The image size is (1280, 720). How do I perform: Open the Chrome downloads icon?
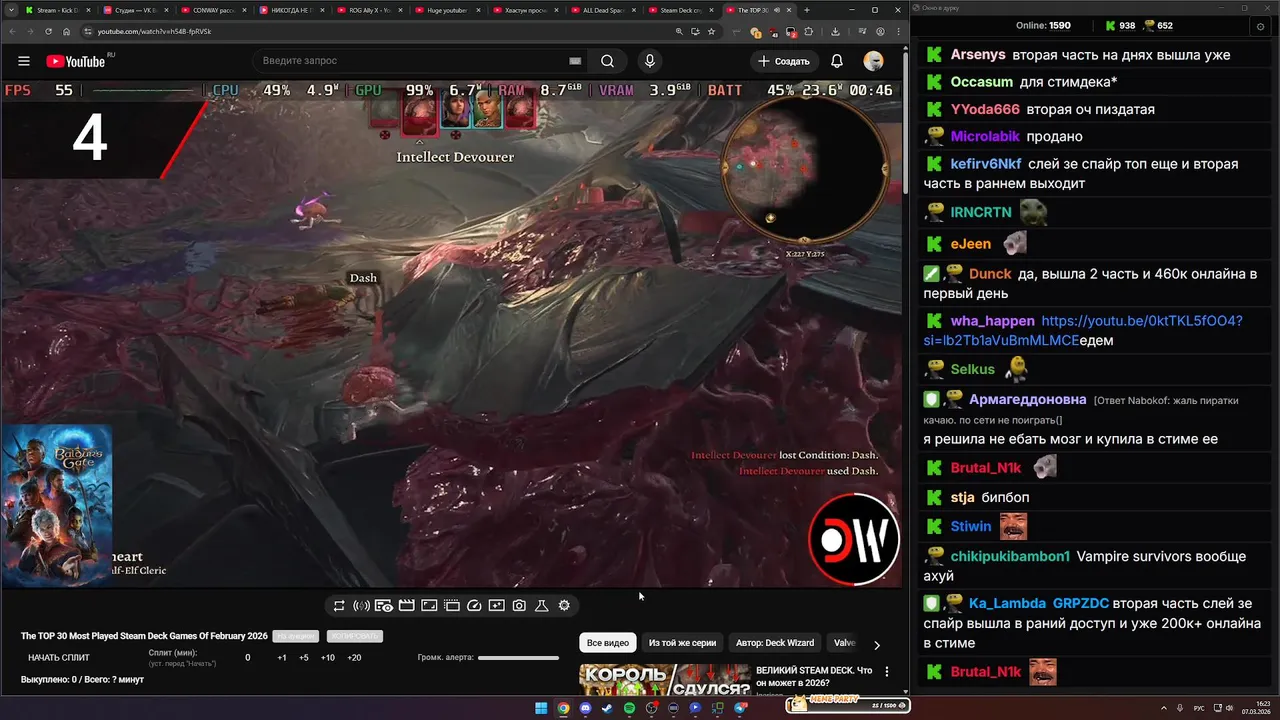pos(835,31)
